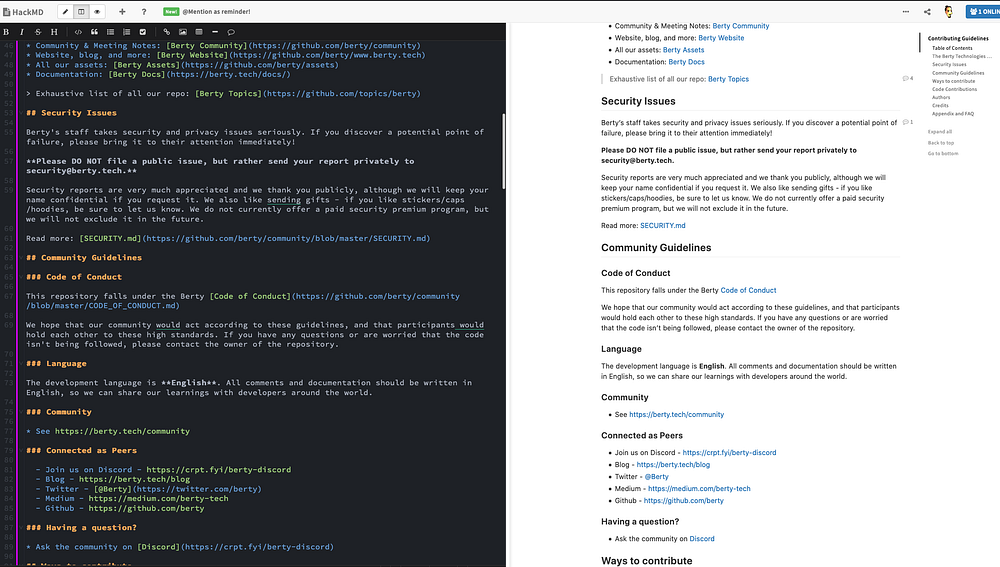Jump to Community Guidelines in the outline
This screenshot has width=1000, height=567.
coord(958,73)
